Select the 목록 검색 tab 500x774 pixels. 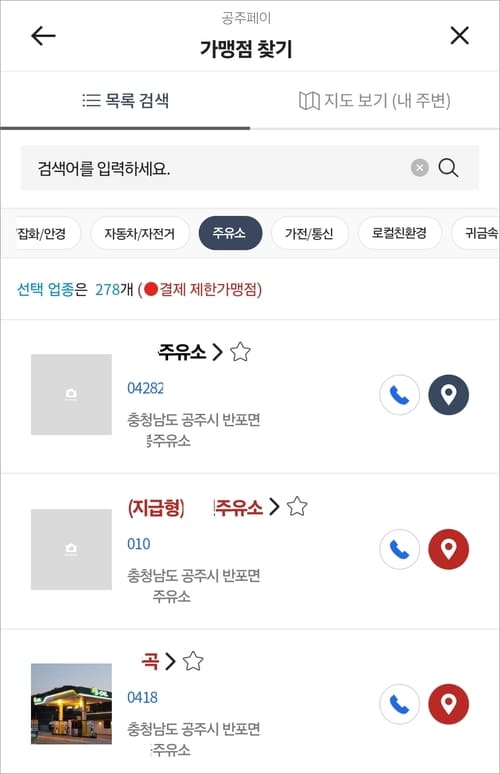[x=125, y=101]
